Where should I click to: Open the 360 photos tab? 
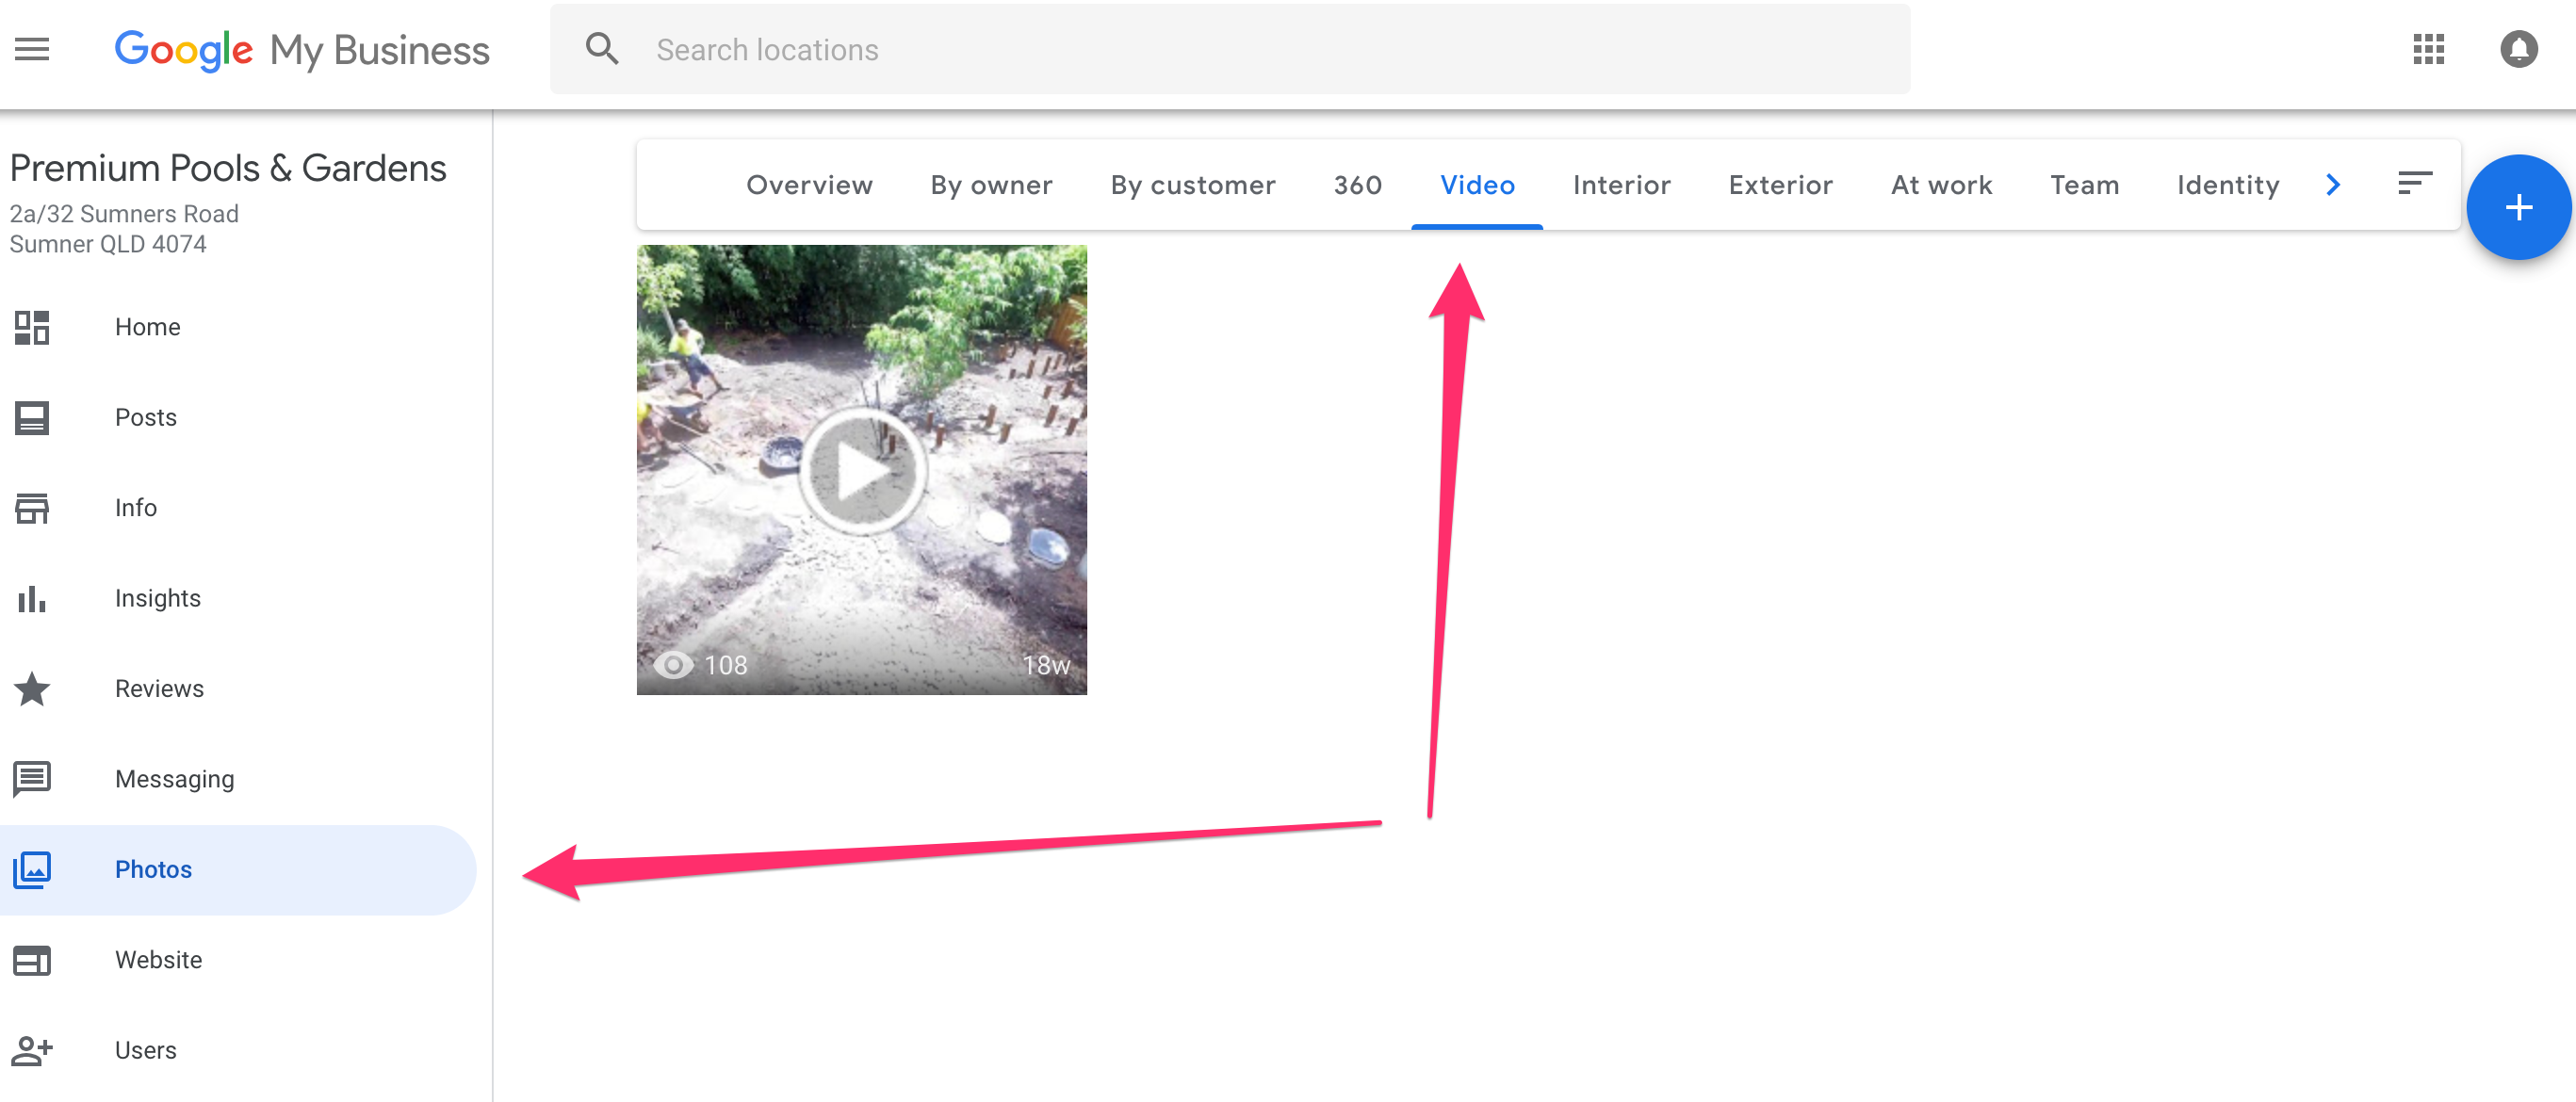[x=1357, y=185]
